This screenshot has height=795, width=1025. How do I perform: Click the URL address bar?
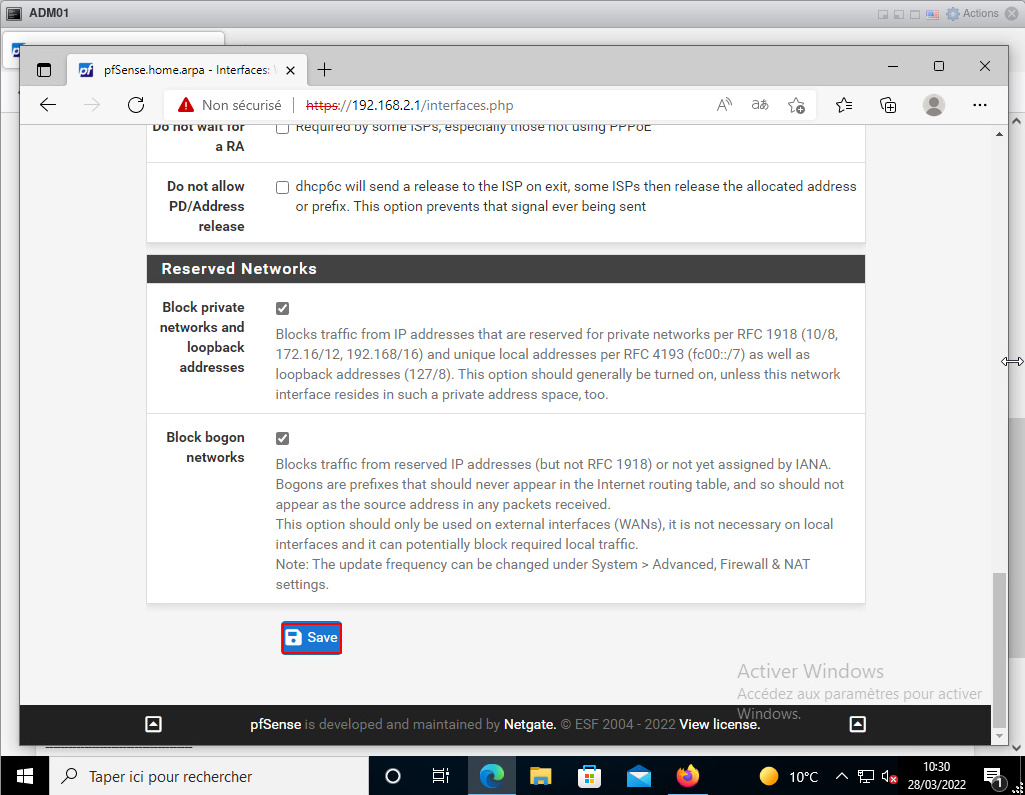pos(500,105)
